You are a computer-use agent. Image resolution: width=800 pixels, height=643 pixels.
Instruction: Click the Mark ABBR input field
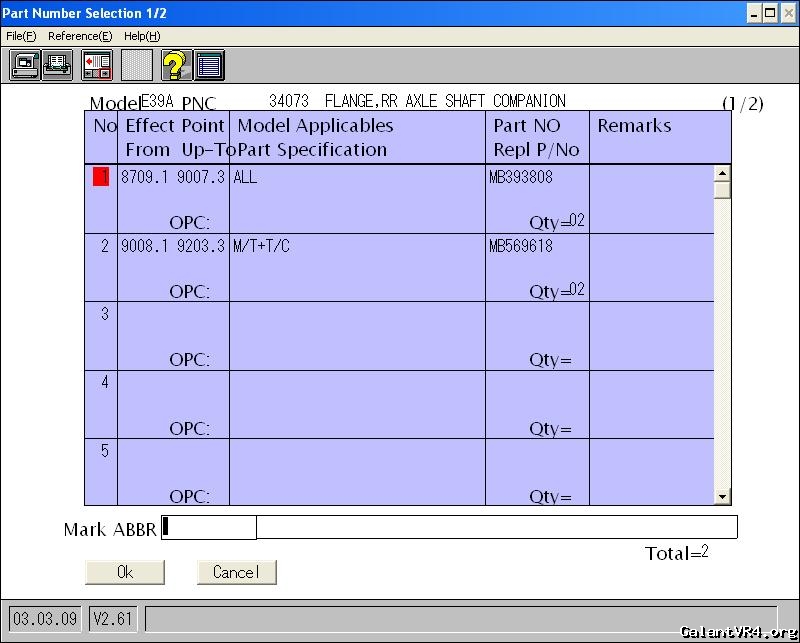click(x=210, y=527)
